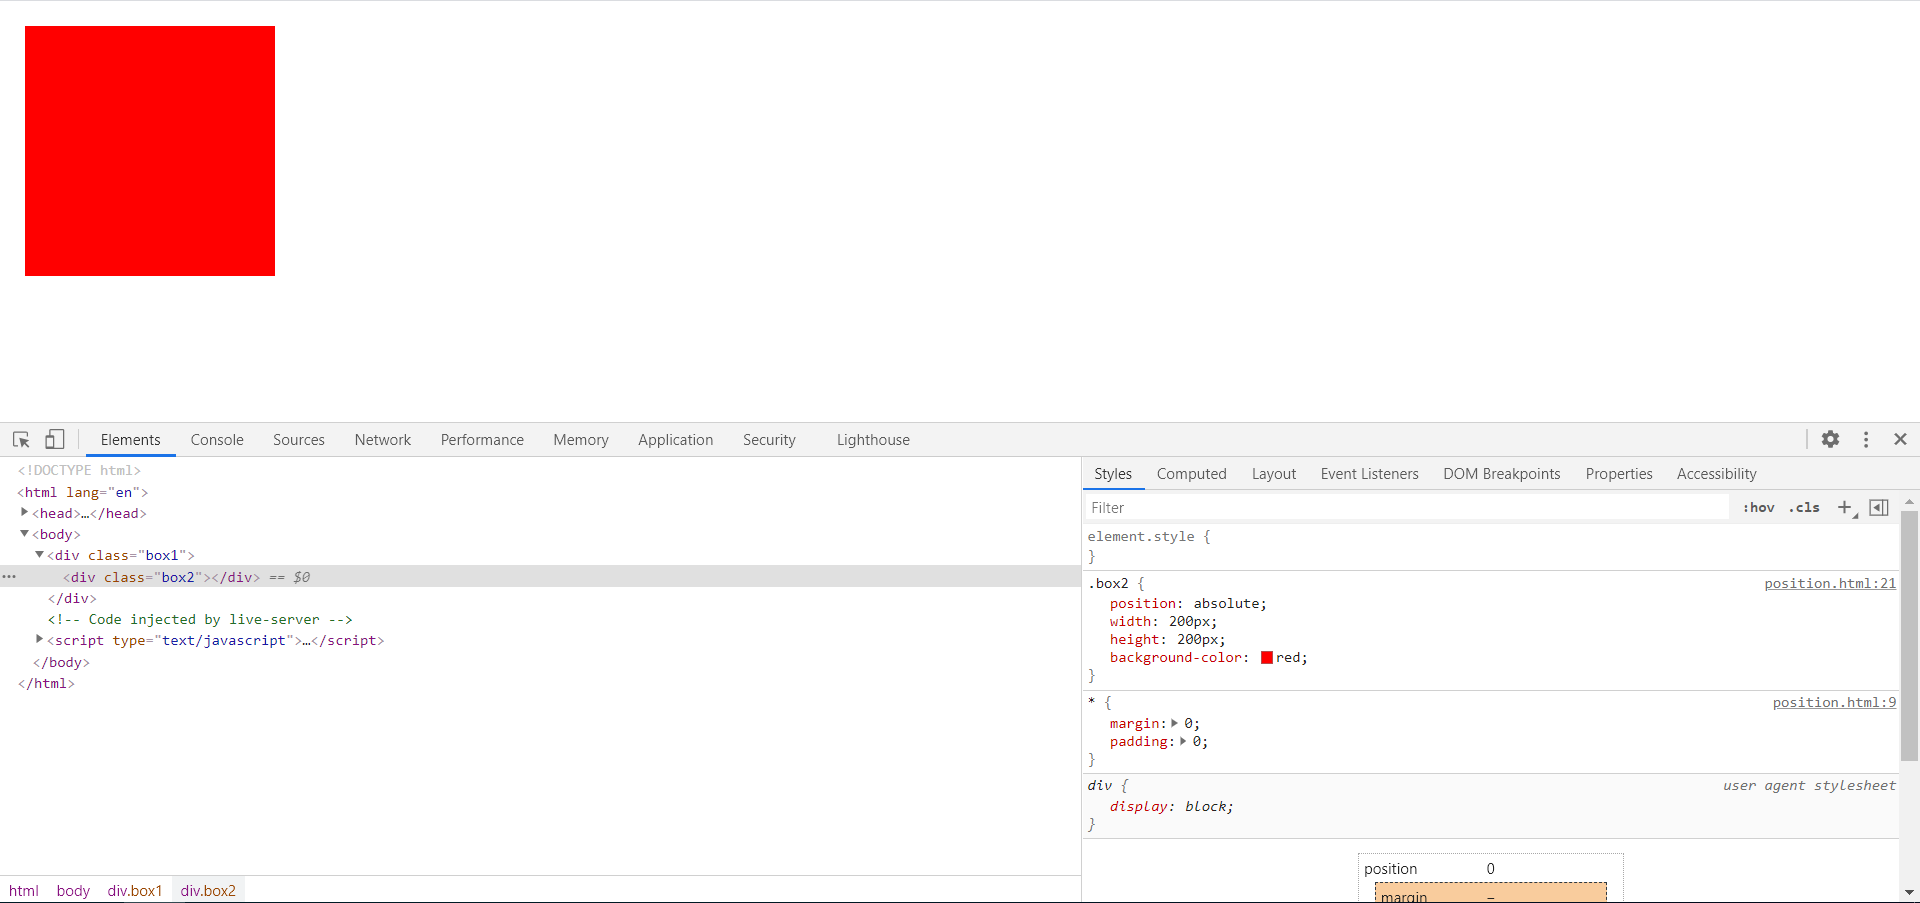Screen dimensions: 1920x903
Task: Open DevTools settings gear
Action: [1830, 439]
